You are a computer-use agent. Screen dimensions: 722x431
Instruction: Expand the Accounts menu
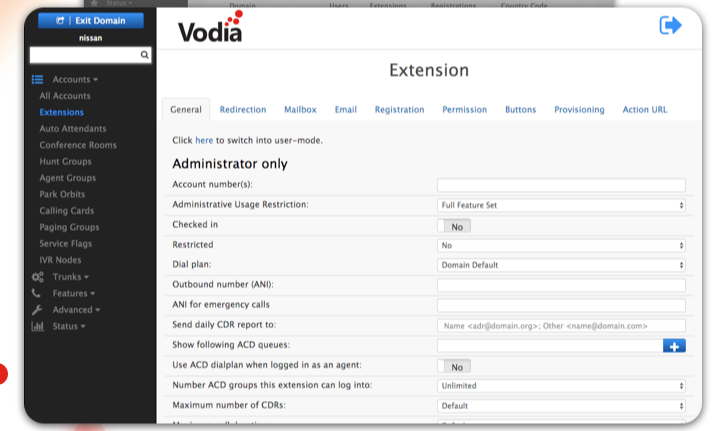(x=75, y=79)
